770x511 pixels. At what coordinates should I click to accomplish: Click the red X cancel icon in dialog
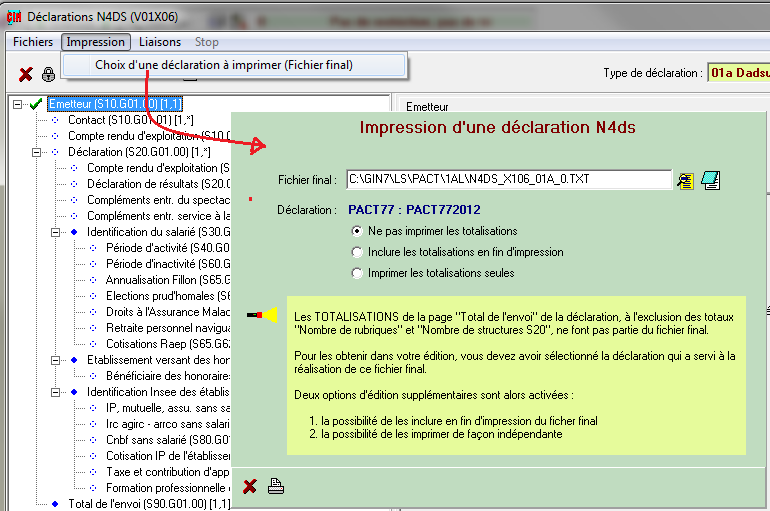[x=250, y=486]
